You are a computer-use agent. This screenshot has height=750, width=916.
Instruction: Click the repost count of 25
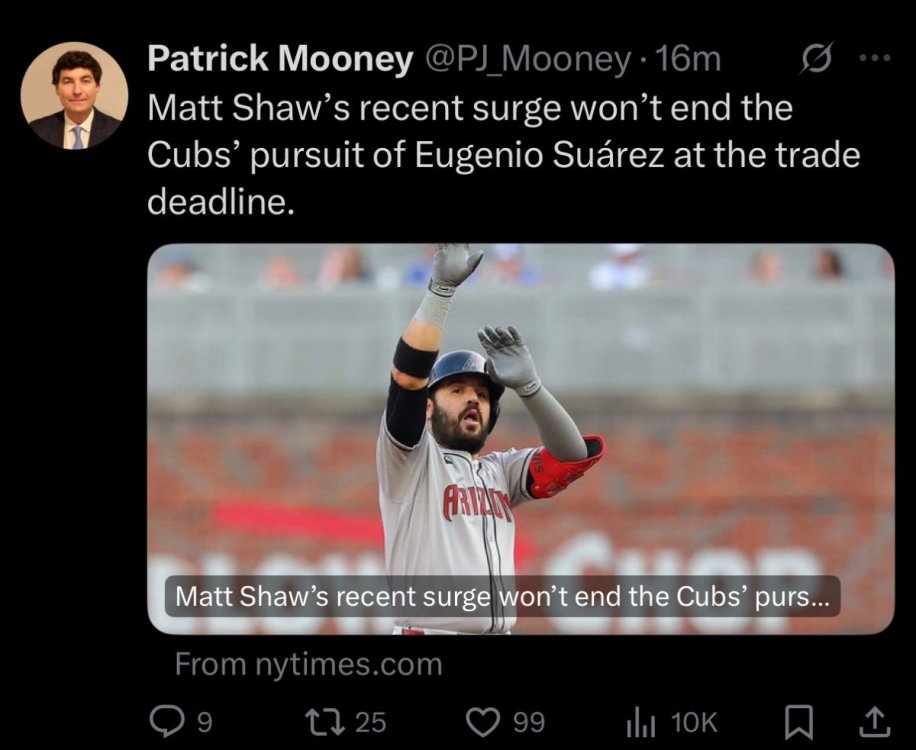click(371, 721)
